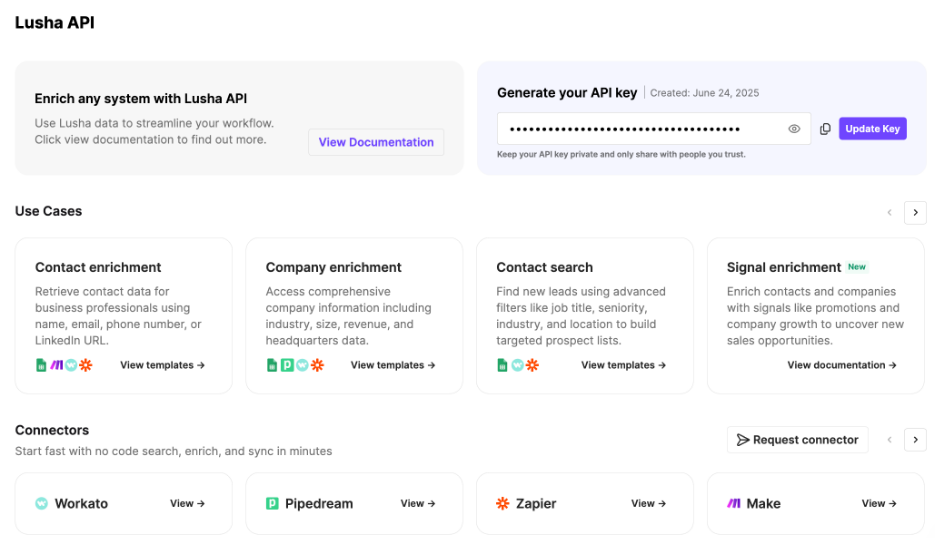This screenshot has height=538, width=935.
Task: Click the Workato icon in Contact search card
Action: pos(518,365)
